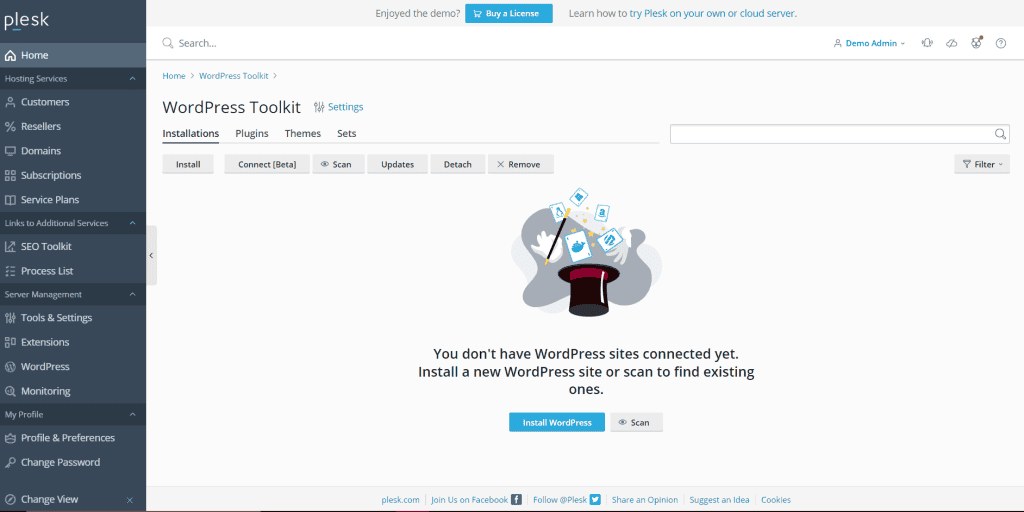Viewport: 1024px width, 512px height.
Task: Click Change View at sidebar bottom
Action: point(50,500)
